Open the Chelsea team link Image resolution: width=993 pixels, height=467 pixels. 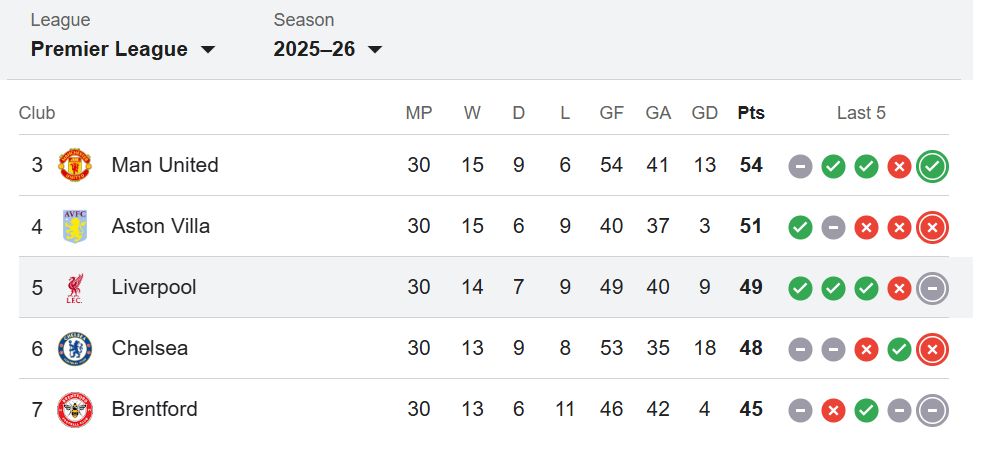[x=150, y=348]
